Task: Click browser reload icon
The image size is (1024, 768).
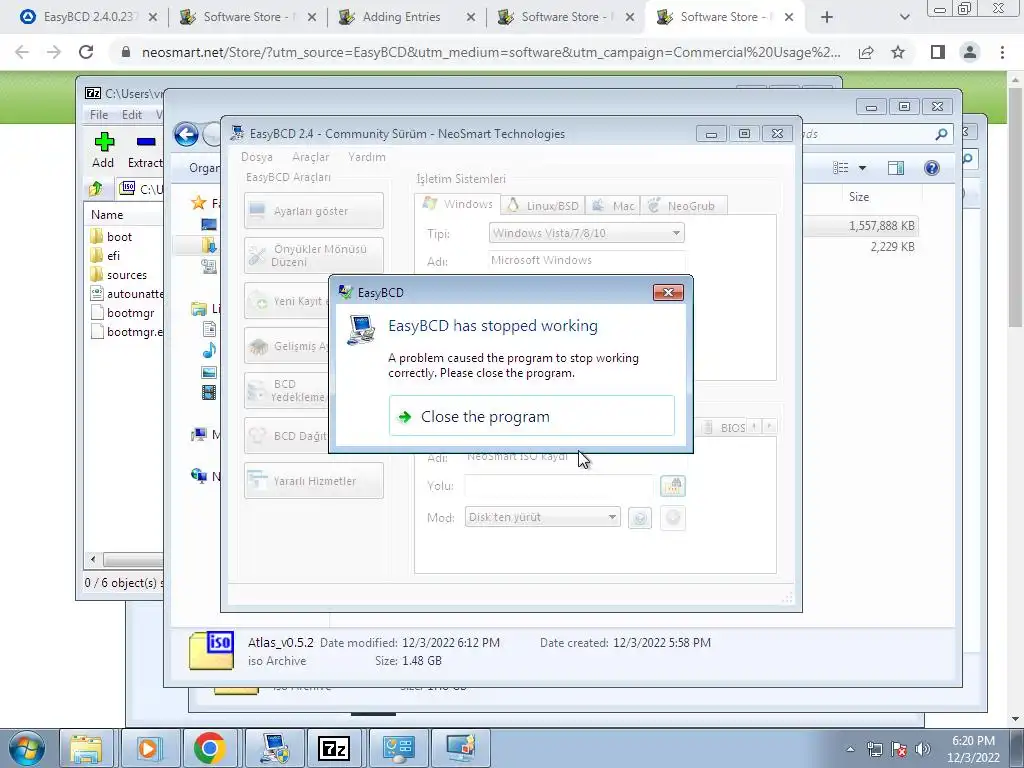Action: tap(86, 52)
